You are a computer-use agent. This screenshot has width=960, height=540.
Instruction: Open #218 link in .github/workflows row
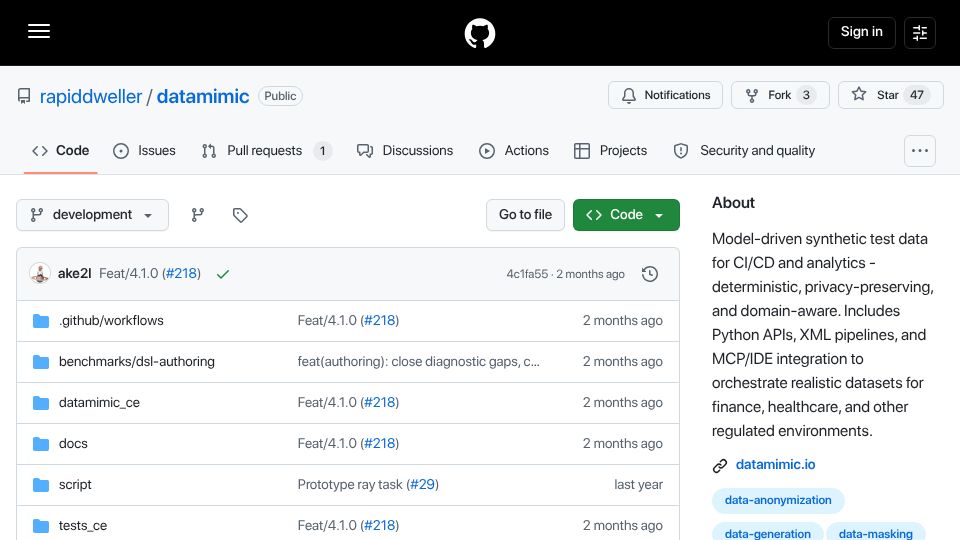pyautogui.click(x=380, y=321)
